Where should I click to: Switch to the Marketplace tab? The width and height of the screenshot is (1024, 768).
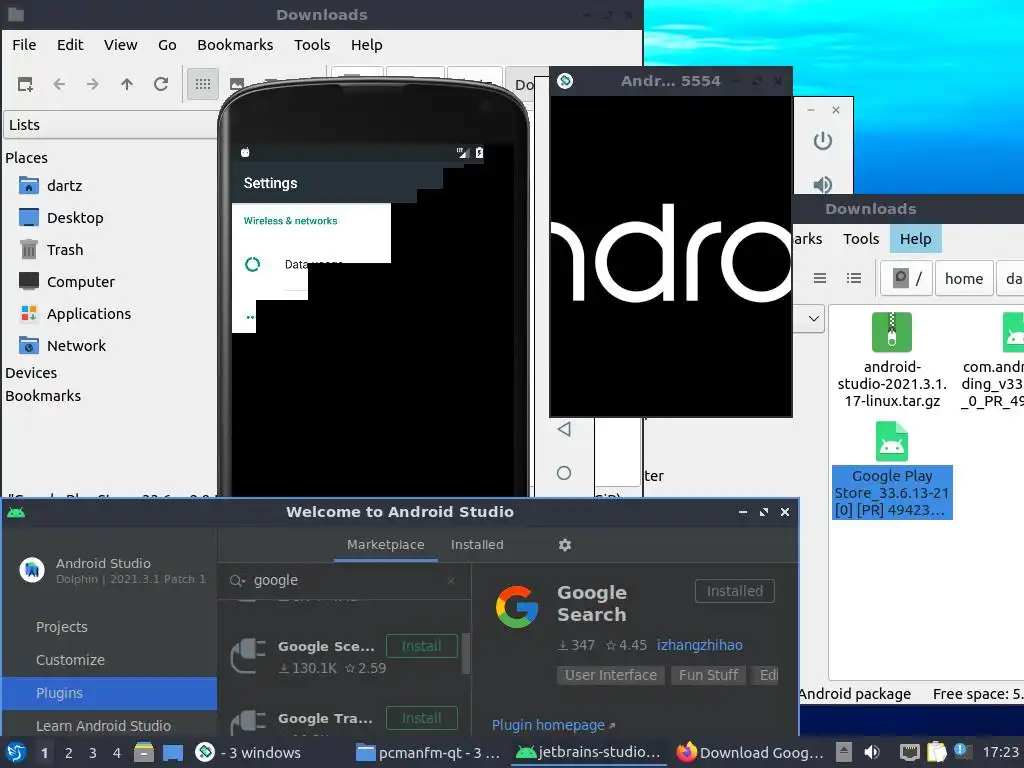(385, 545)
